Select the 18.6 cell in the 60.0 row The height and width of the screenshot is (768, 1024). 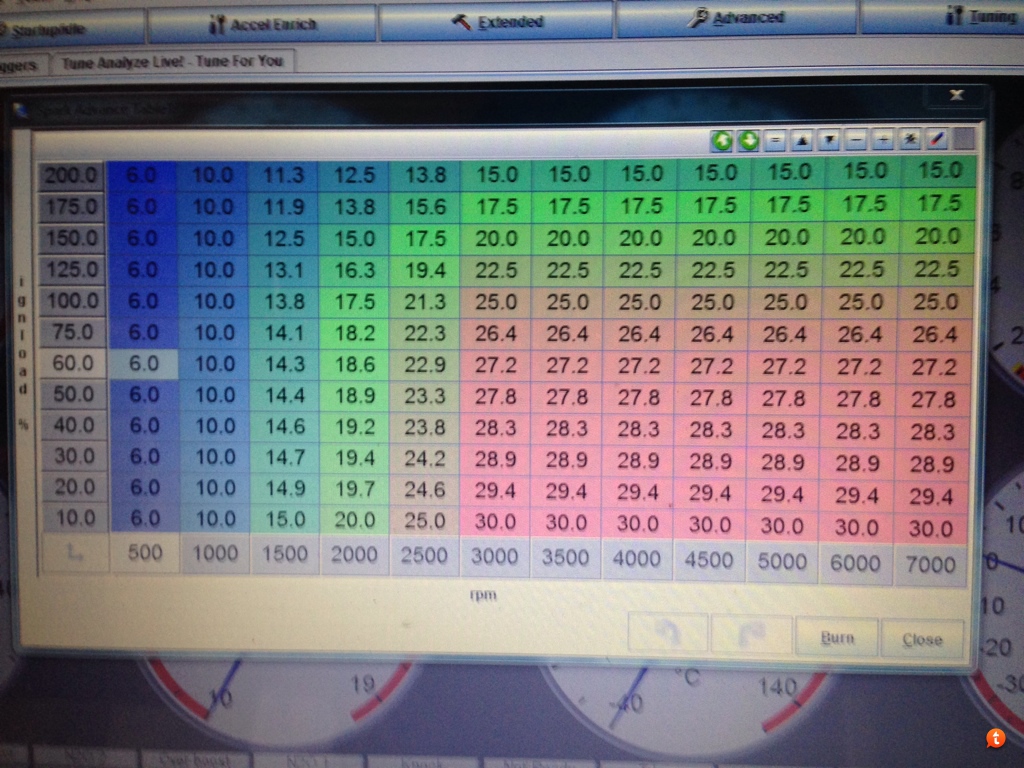pos(355,364)
